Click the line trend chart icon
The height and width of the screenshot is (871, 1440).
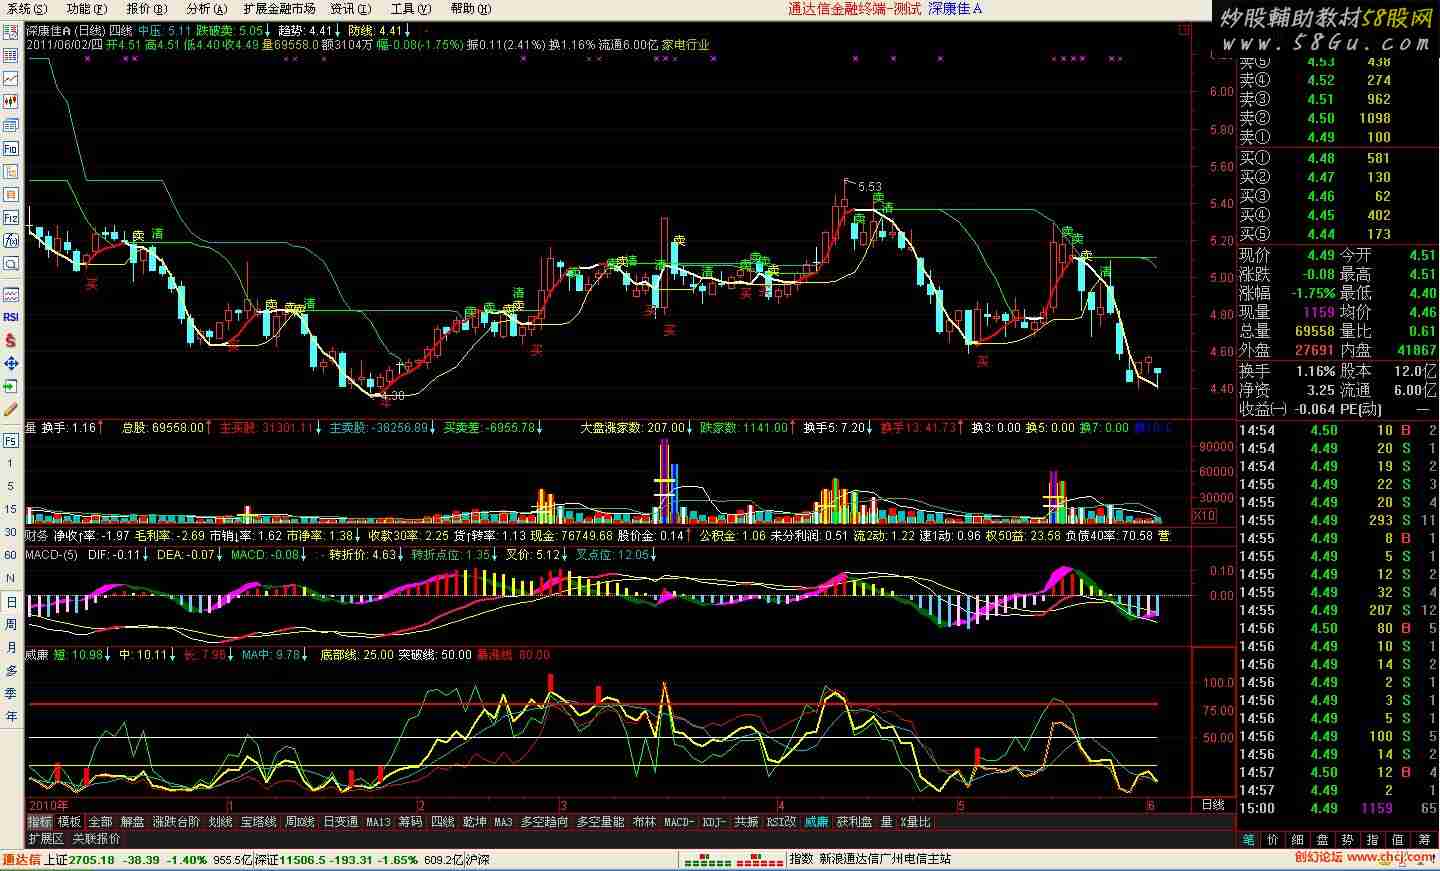[11, 78]
